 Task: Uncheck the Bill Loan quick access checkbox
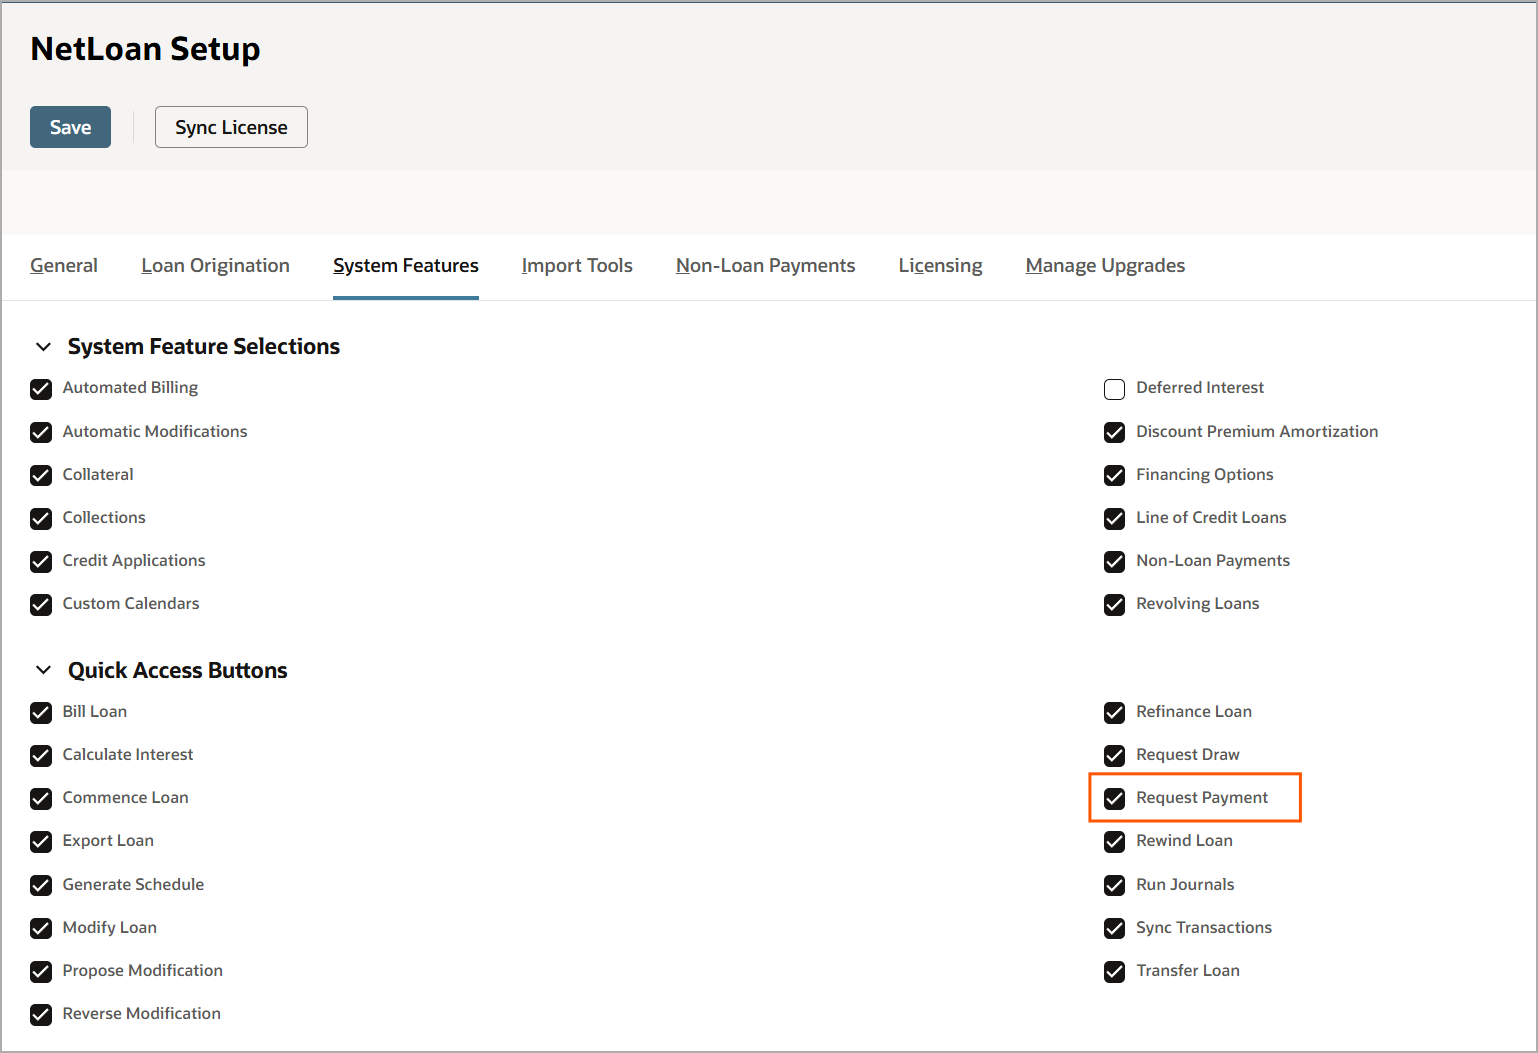click(x=41, y=712)
